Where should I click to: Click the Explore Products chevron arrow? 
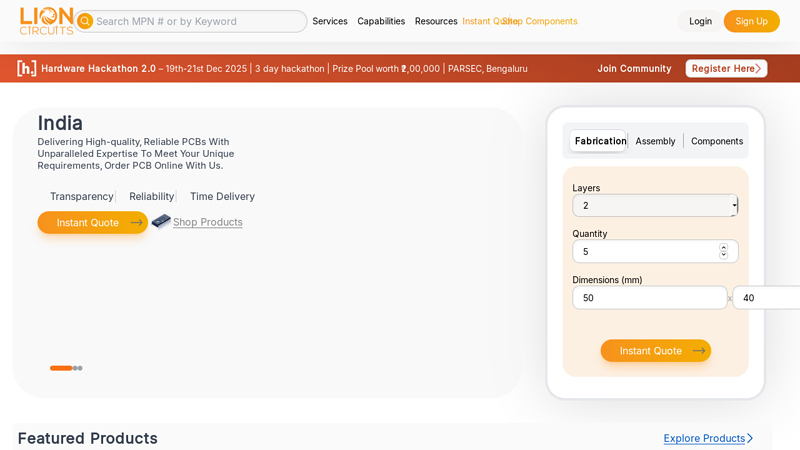click(x=750, y=438)
